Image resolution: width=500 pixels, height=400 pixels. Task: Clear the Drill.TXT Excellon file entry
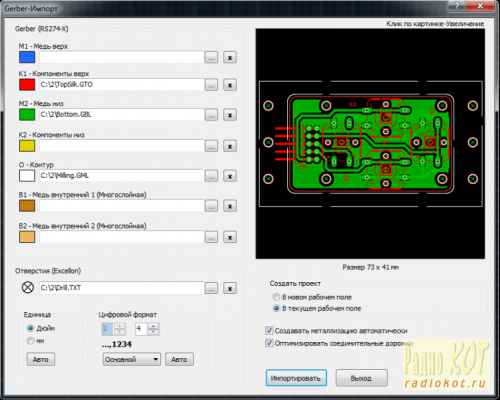pos(230,288)
